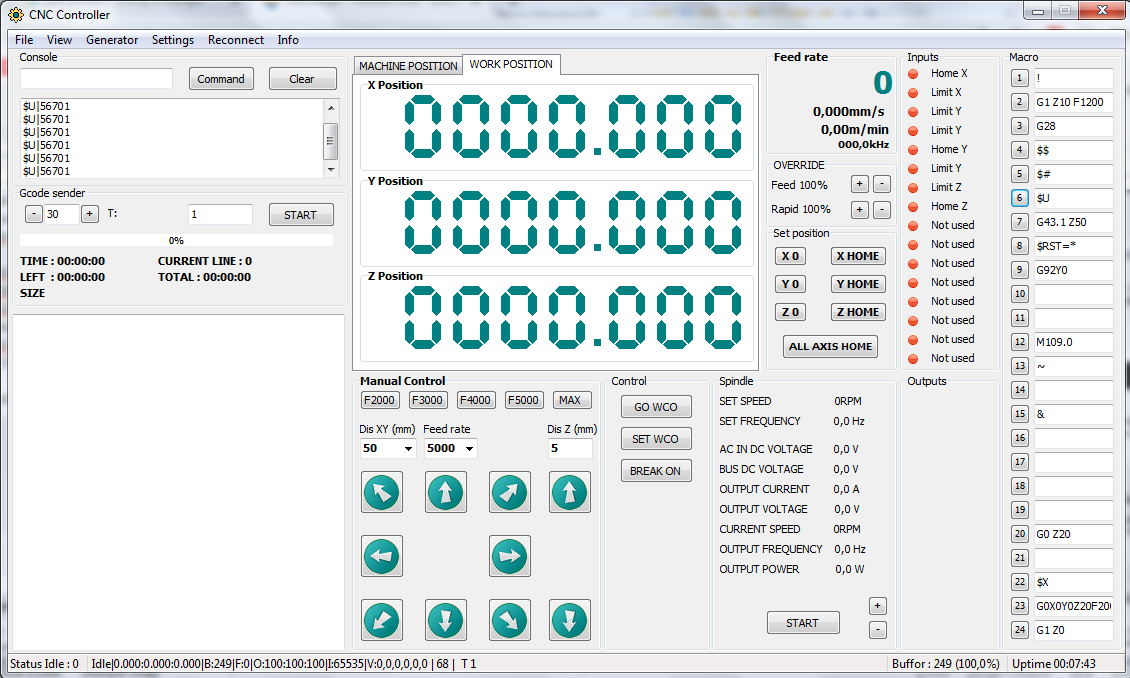
Task: Increase the Feed override with the plus button
Action: (x=859, y=184)
